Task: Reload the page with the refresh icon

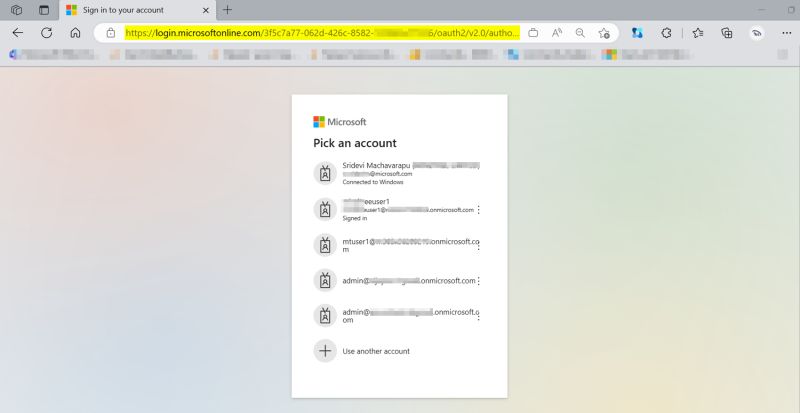Action: [46, 33]
